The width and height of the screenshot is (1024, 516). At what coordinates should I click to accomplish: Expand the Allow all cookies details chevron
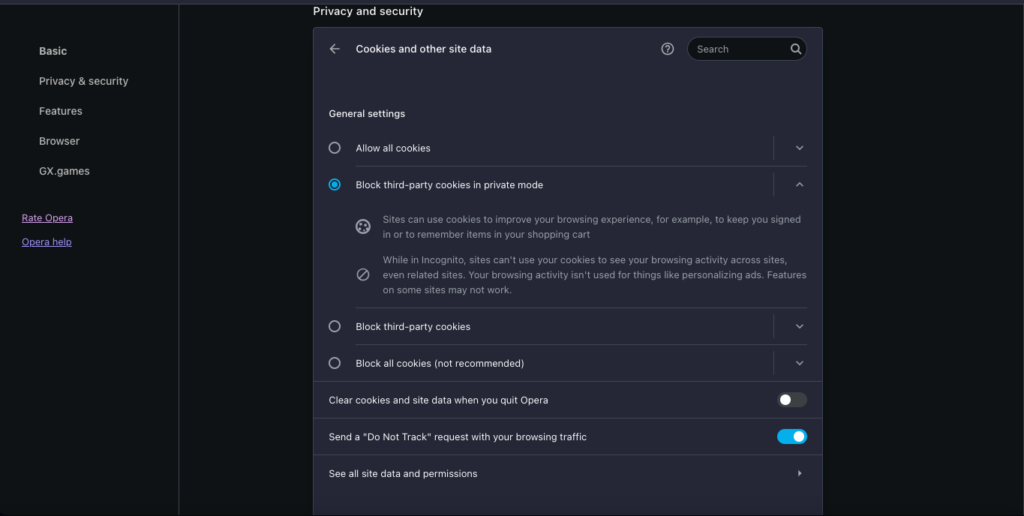coord(799,148)
